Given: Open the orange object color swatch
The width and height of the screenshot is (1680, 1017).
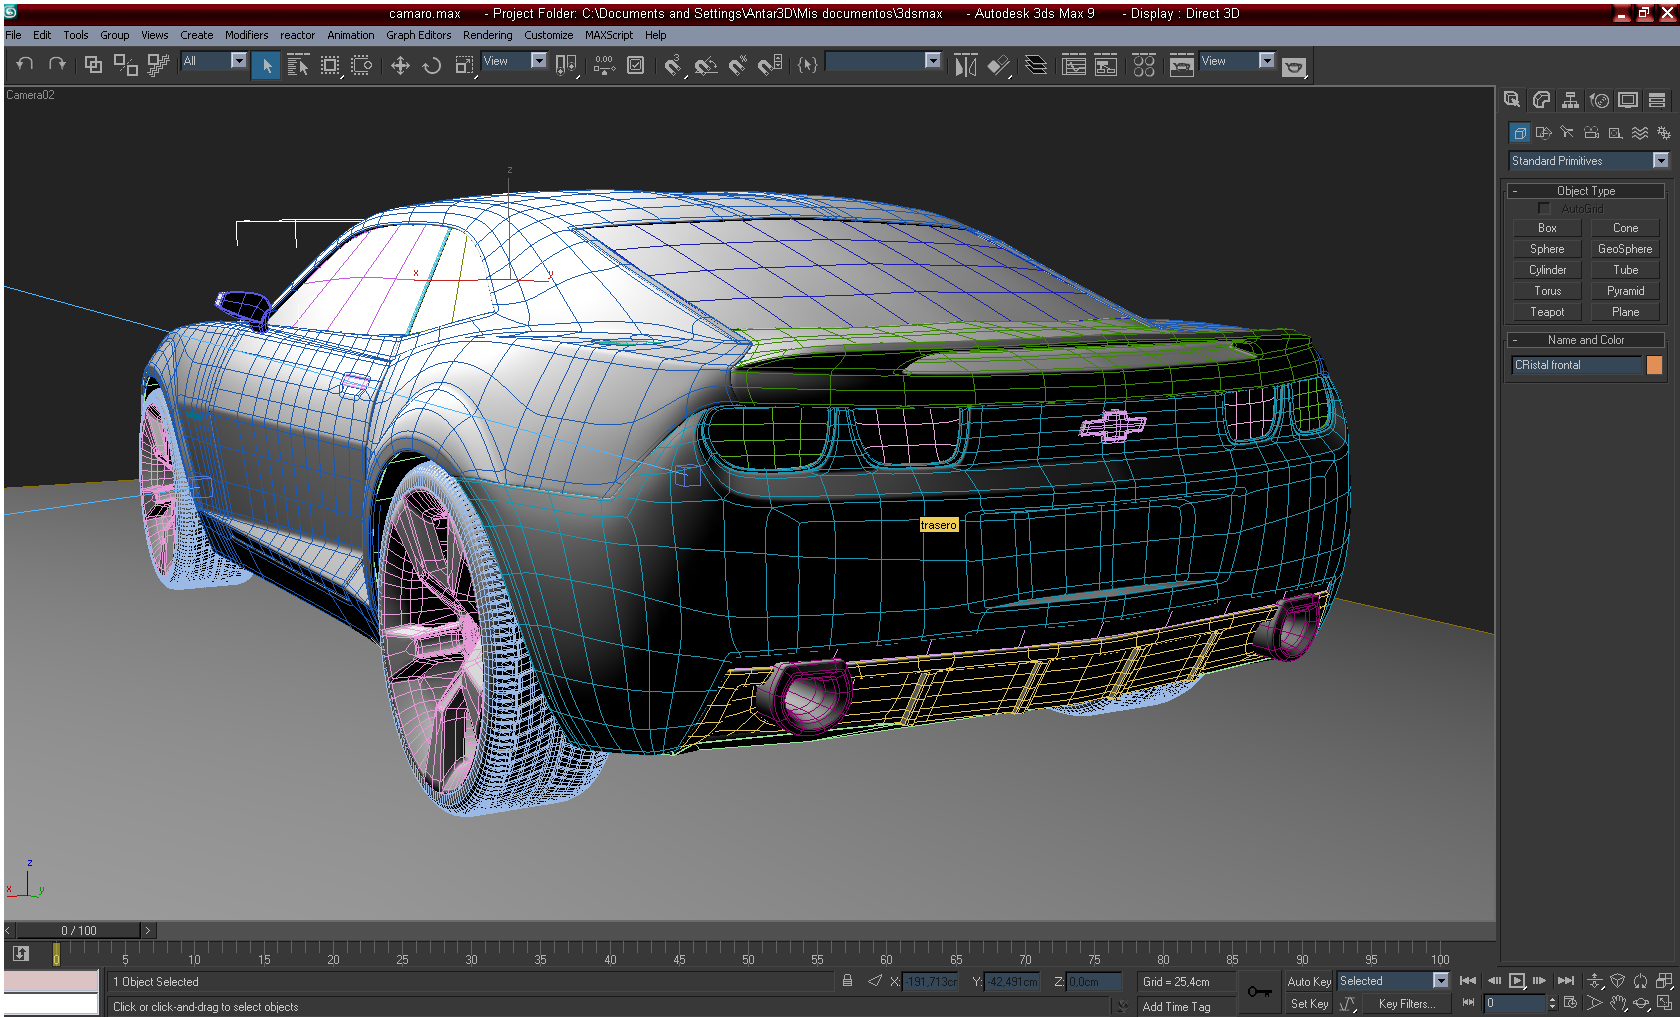Looking at the screenshot, I should pos(1655,365).
